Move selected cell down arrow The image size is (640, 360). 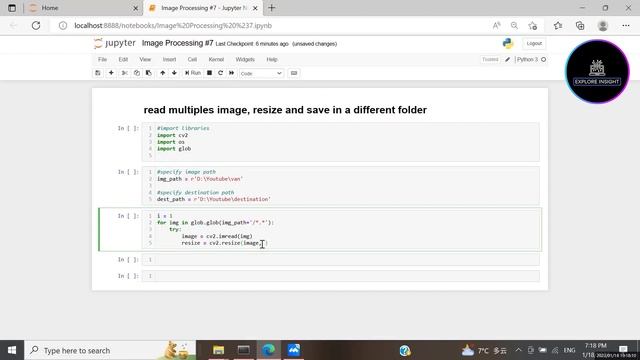174,73
